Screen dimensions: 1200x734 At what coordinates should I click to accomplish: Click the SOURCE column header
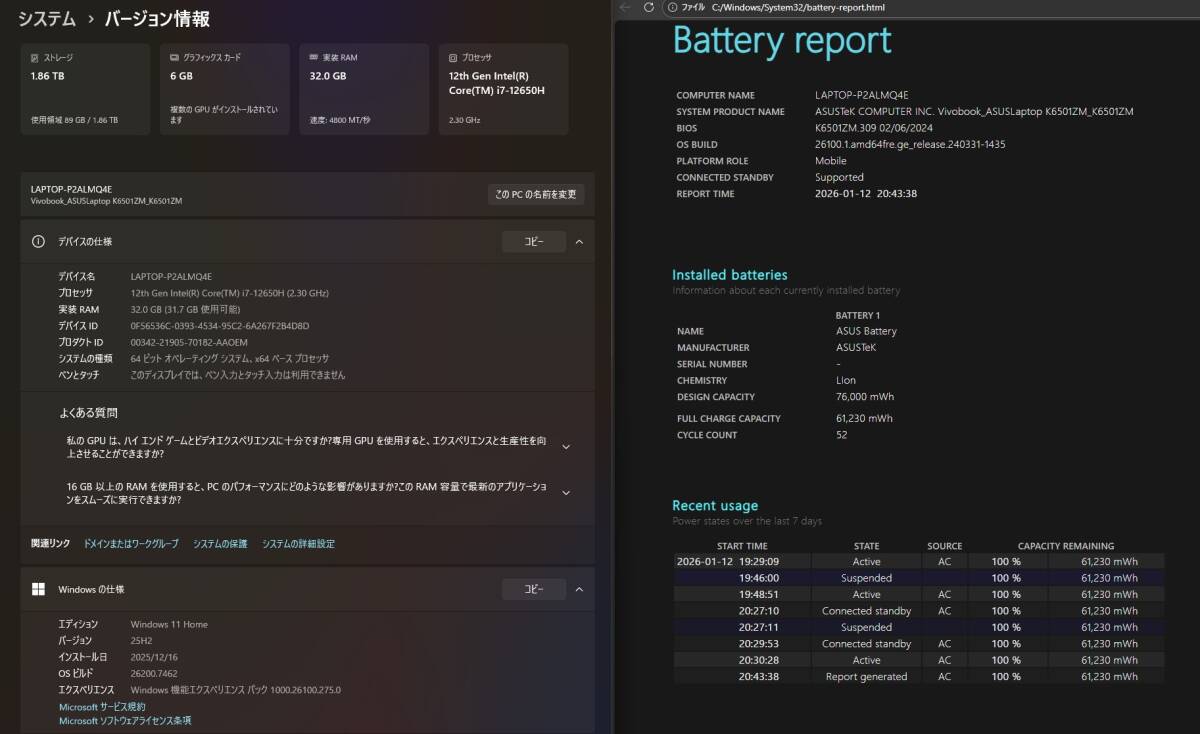(944, 546)
